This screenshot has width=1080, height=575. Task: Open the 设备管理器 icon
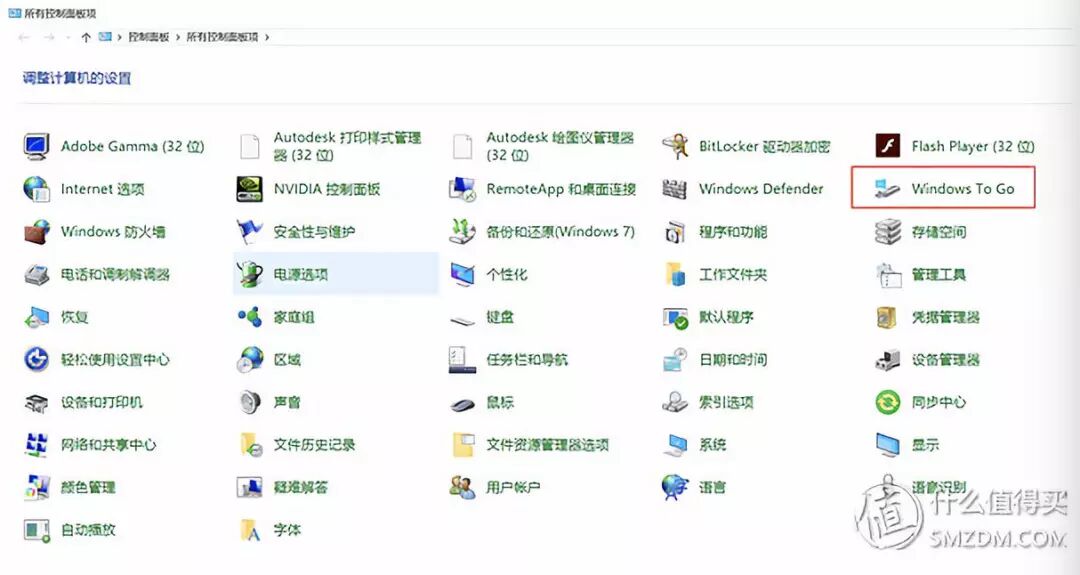[x=888, y=359]
